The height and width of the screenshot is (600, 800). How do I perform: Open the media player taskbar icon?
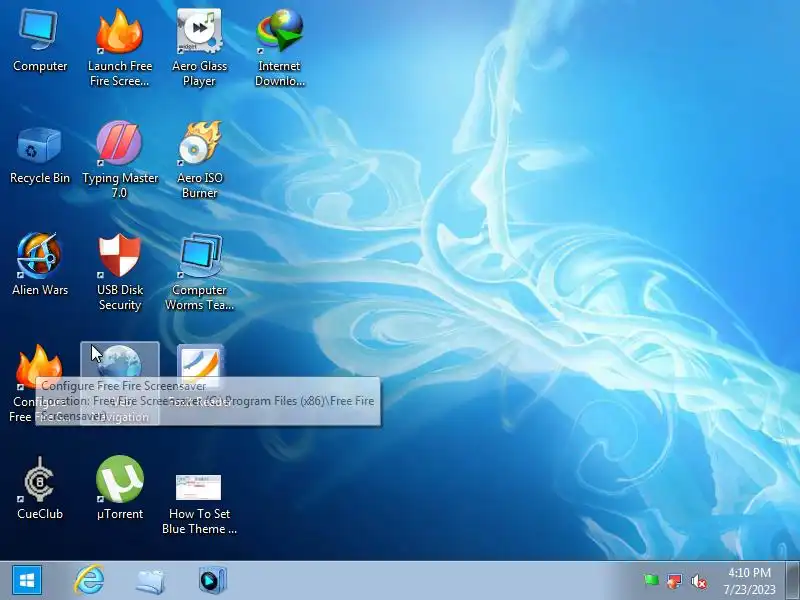point(212,580)
